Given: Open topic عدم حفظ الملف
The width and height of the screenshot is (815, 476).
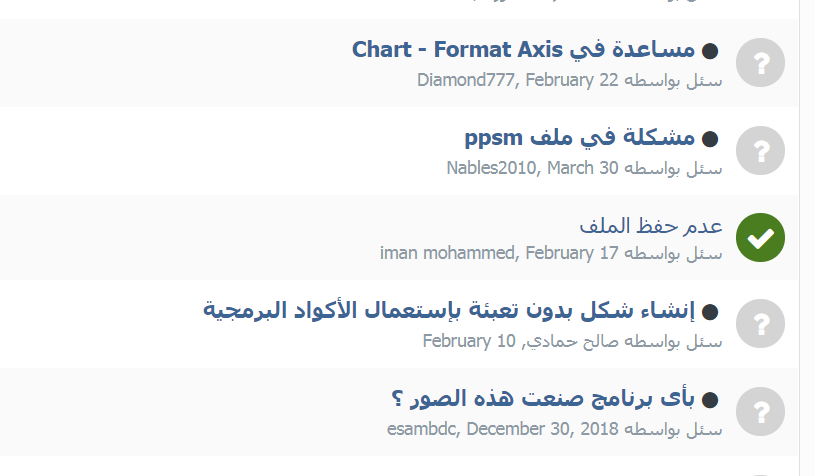Looking at the screenshot, I should click(x=651, y=226).
